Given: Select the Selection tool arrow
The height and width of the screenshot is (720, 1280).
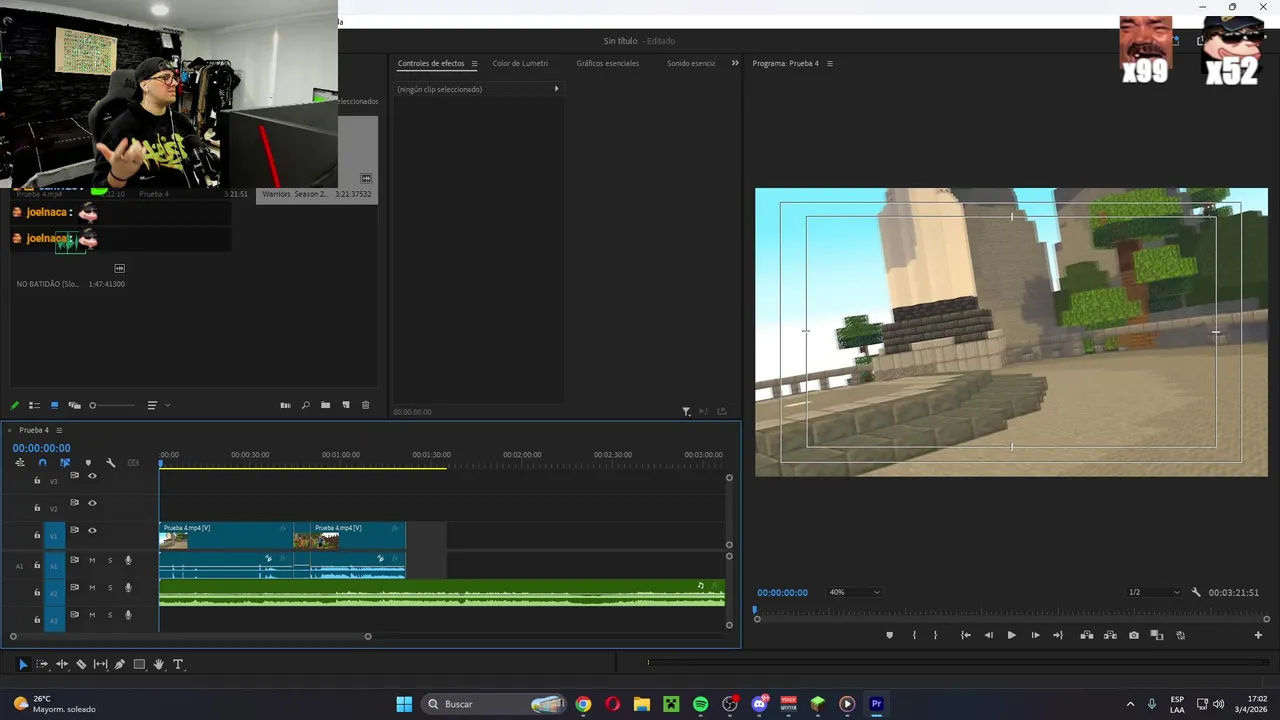Looking at the screenshot, I should (23, 664).
